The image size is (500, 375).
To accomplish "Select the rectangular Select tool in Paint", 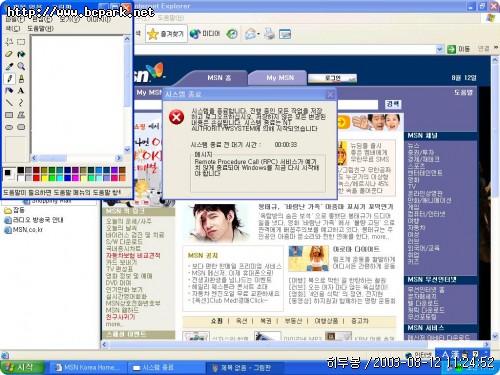I will [x=21, y=42].
